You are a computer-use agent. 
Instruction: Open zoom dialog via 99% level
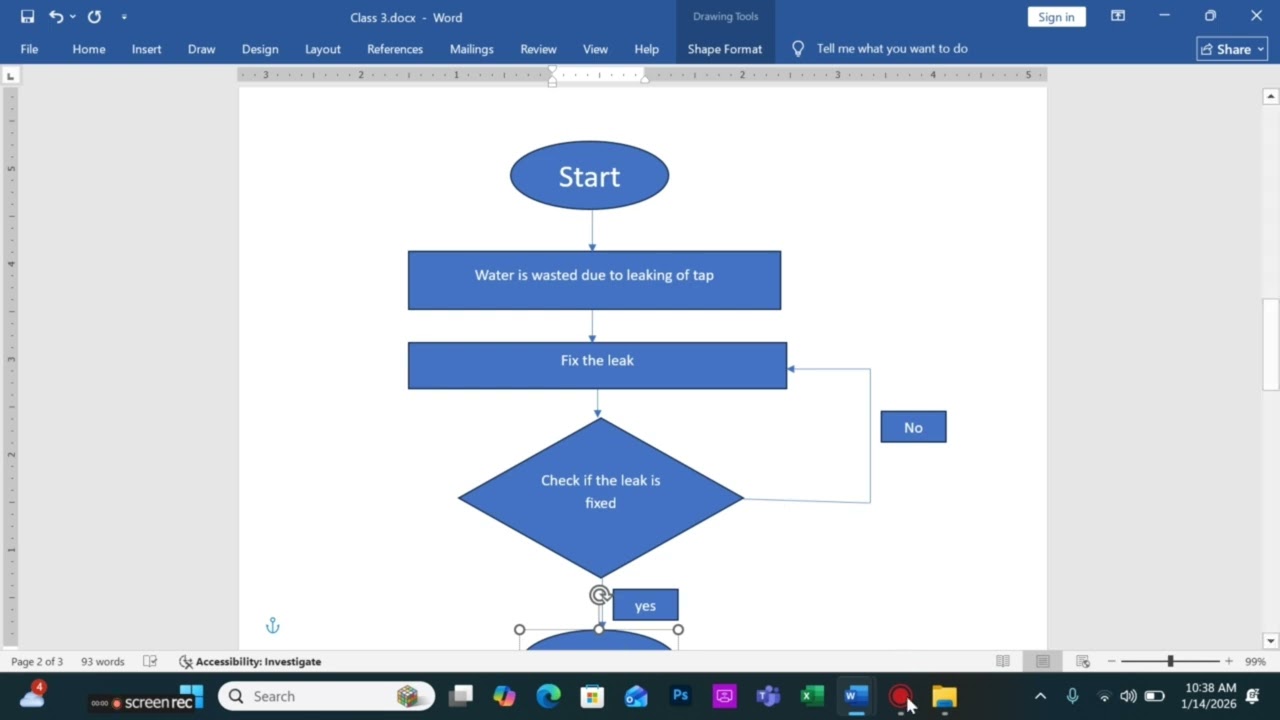[x=1255, y=662]
